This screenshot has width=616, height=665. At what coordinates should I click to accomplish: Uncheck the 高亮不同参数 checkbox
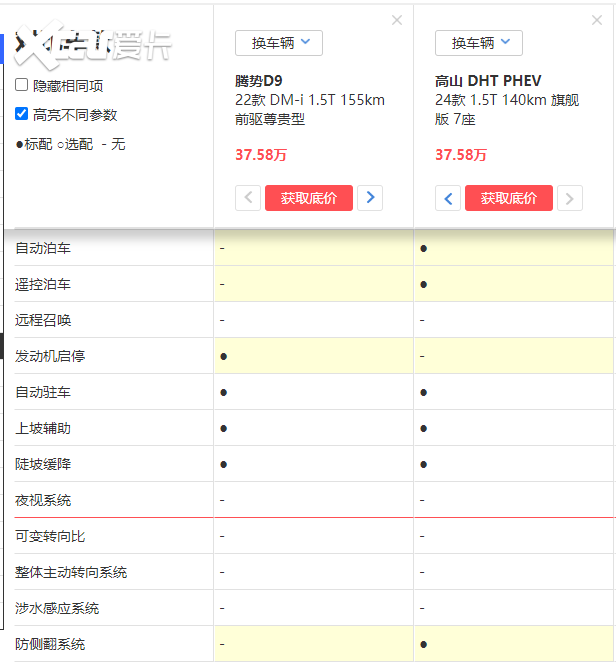22,114
